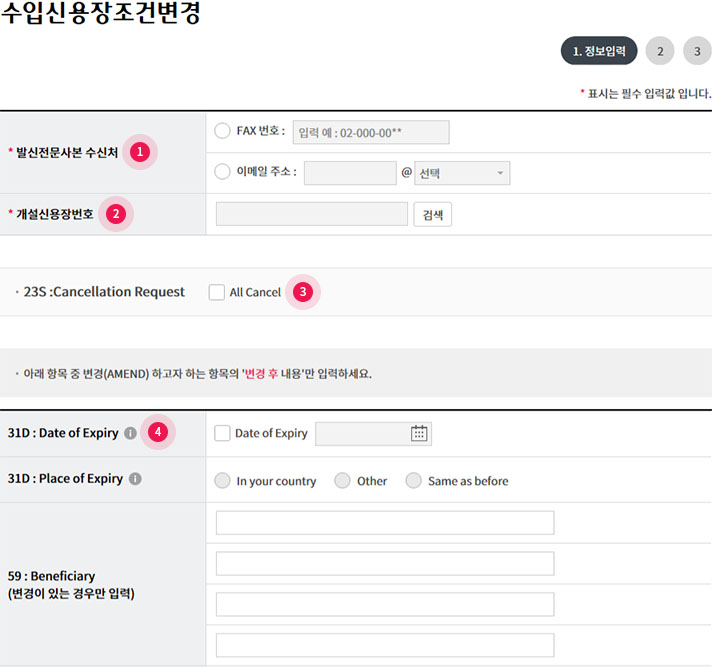This screenshot has height=668, width=712.
Task: Go to step 3 in the progress indicator
Action: click(x=697, y=51)
